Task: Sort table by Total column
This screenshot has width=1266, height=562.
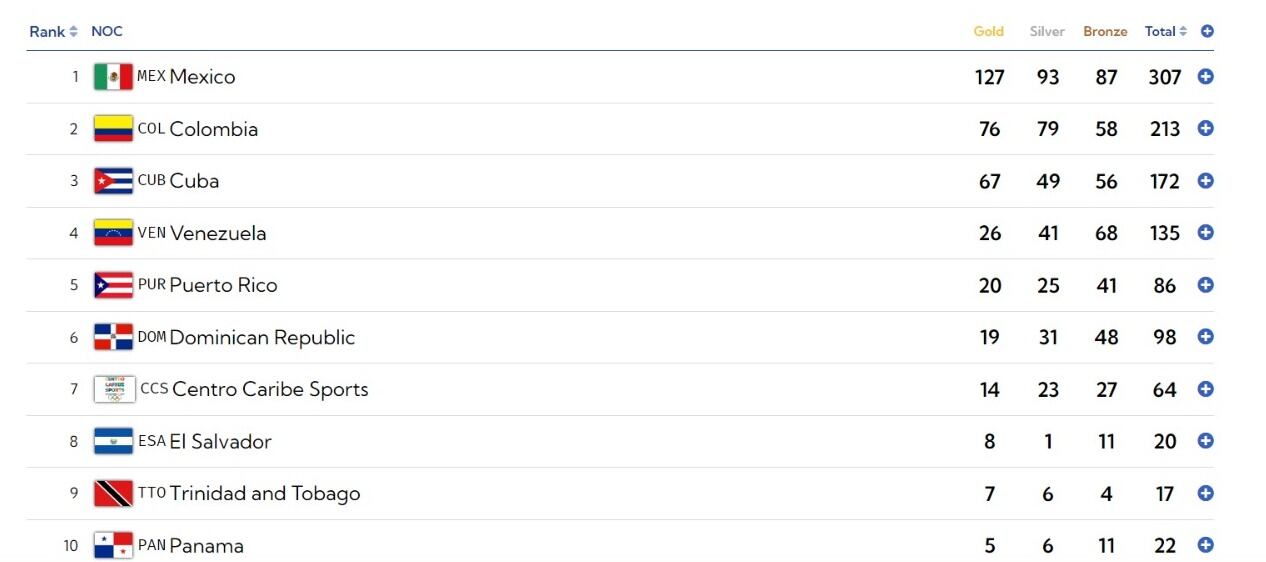Action: (x=1166, y=31)
